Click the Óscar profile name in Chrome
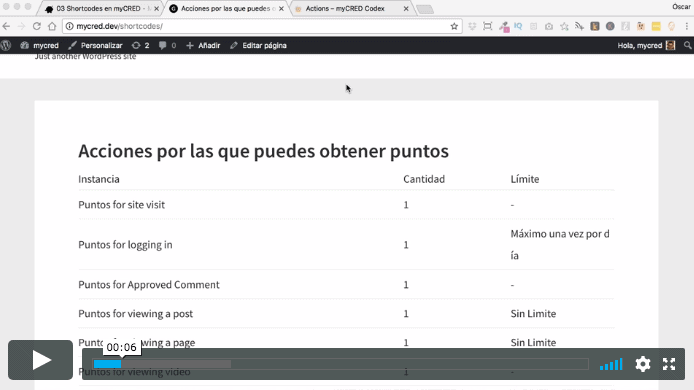 point(681,7)
